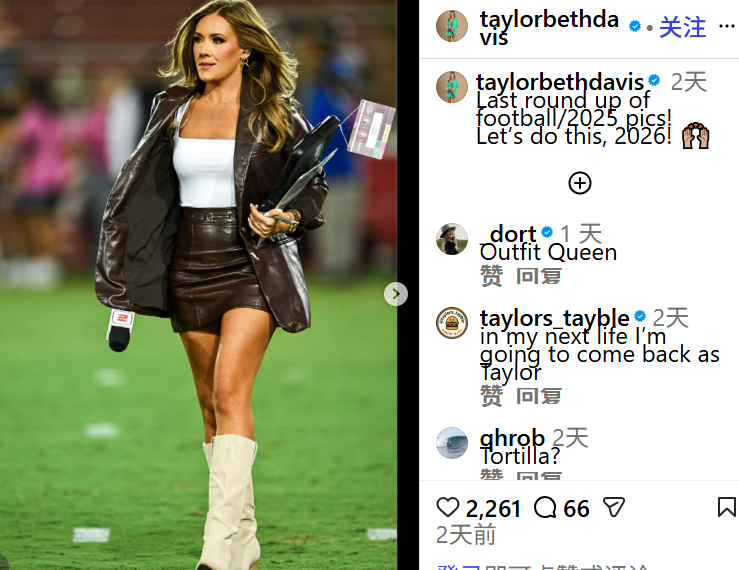739x570 pixels.
Task: Open comments via the speech bubble icon
Action: [x=545, y=508]
